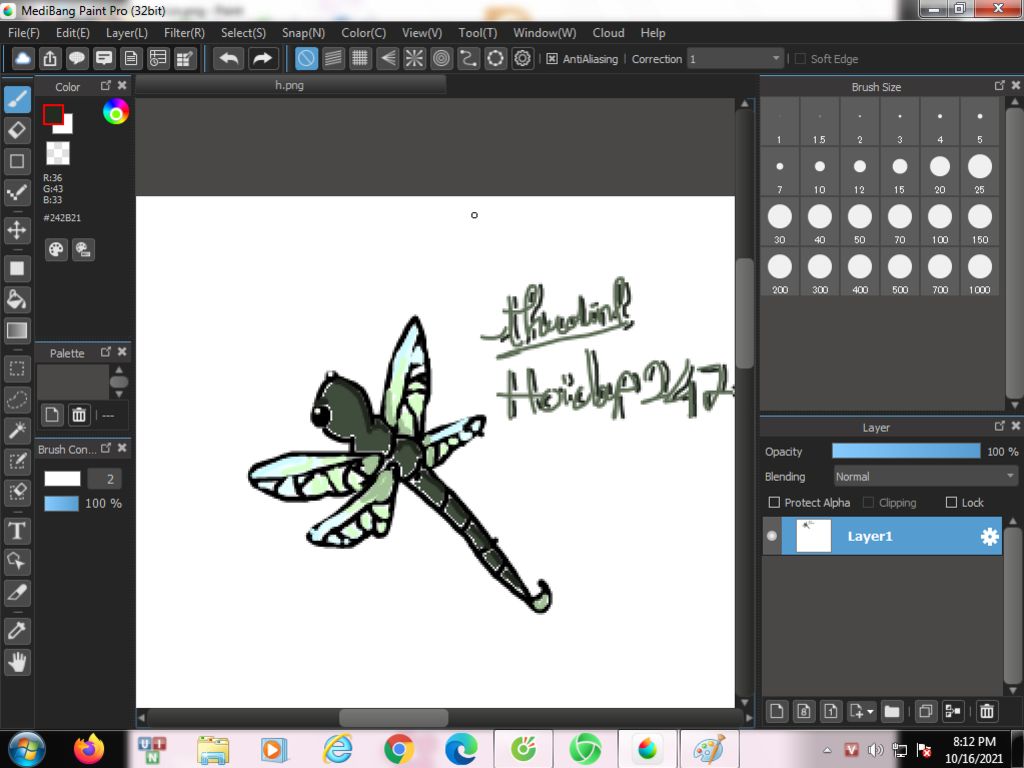The width and height of the screenshot is (1024, 768).
Task: Hide Layer1 using visibility dot
Action: 771,537
